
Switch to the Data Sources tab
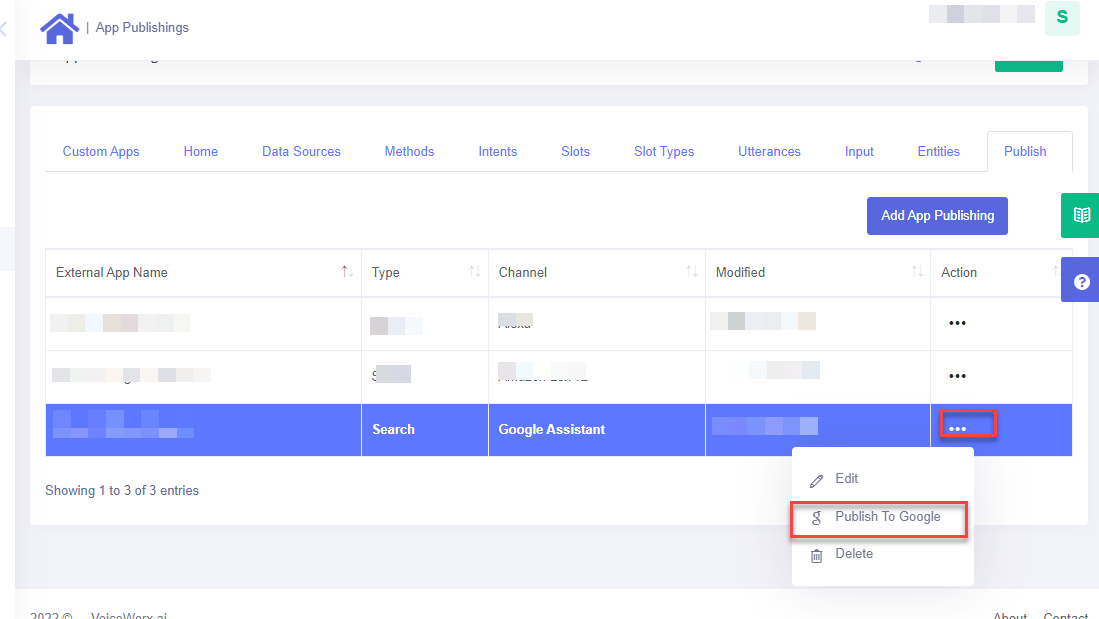(301, 152)
